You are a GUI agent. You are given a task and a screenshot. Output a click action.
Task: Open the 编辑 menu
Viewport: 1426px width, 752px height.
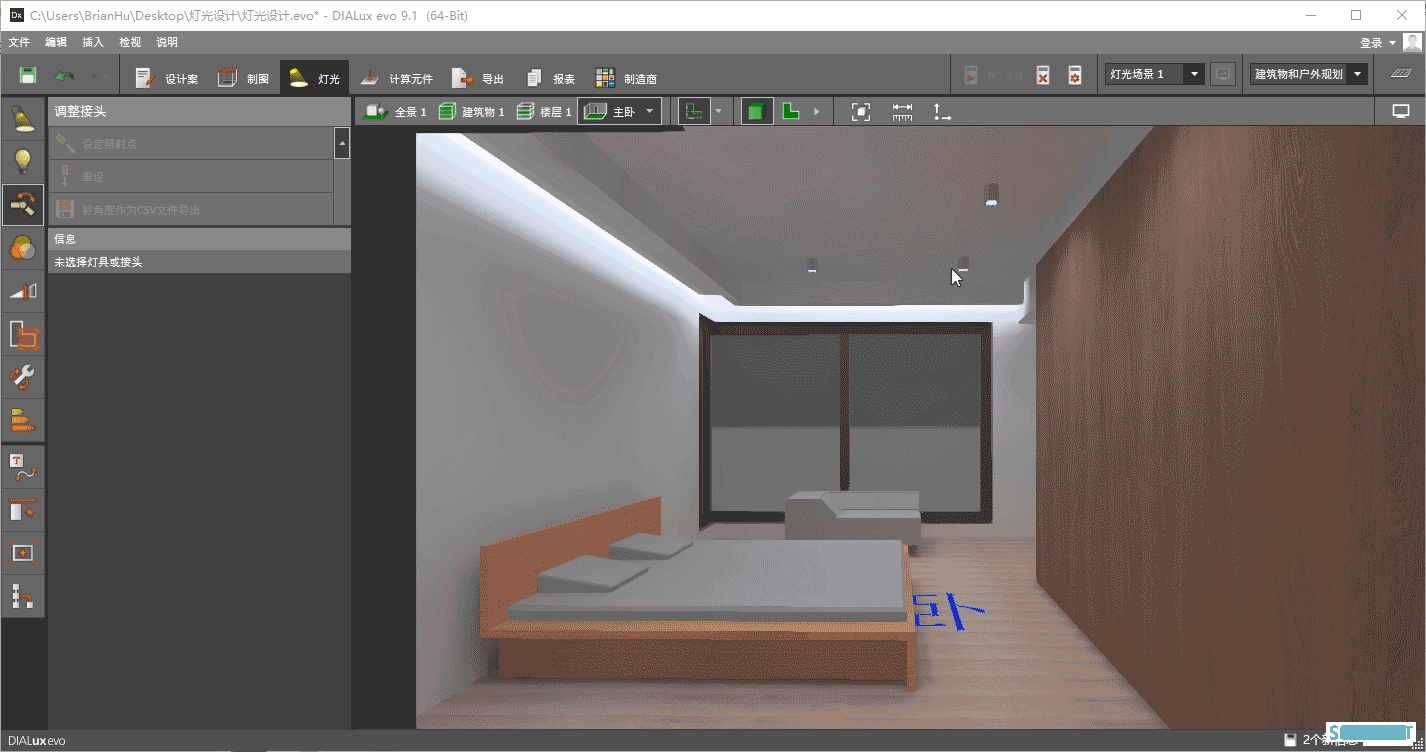click(56, 42)
